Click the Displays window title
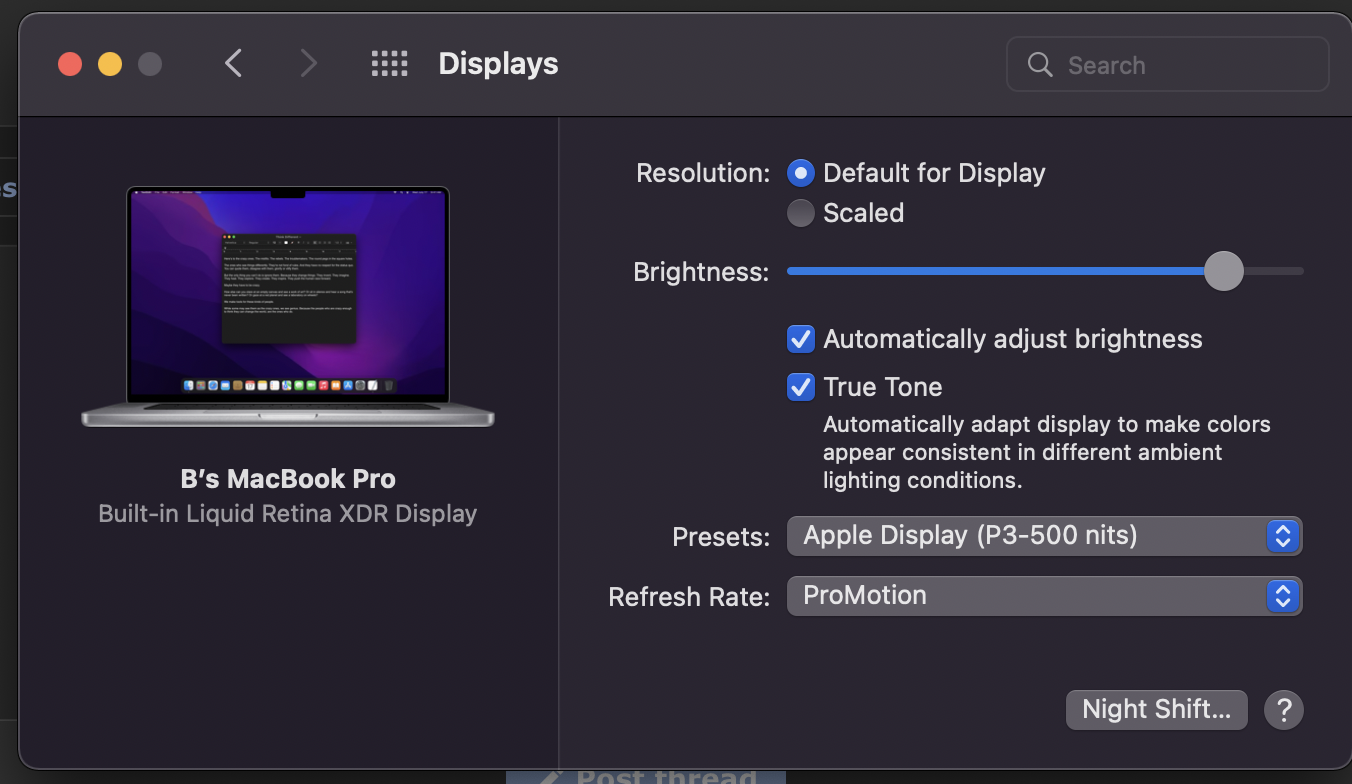This screenshot has width=1352, height=784. (498, 64)
